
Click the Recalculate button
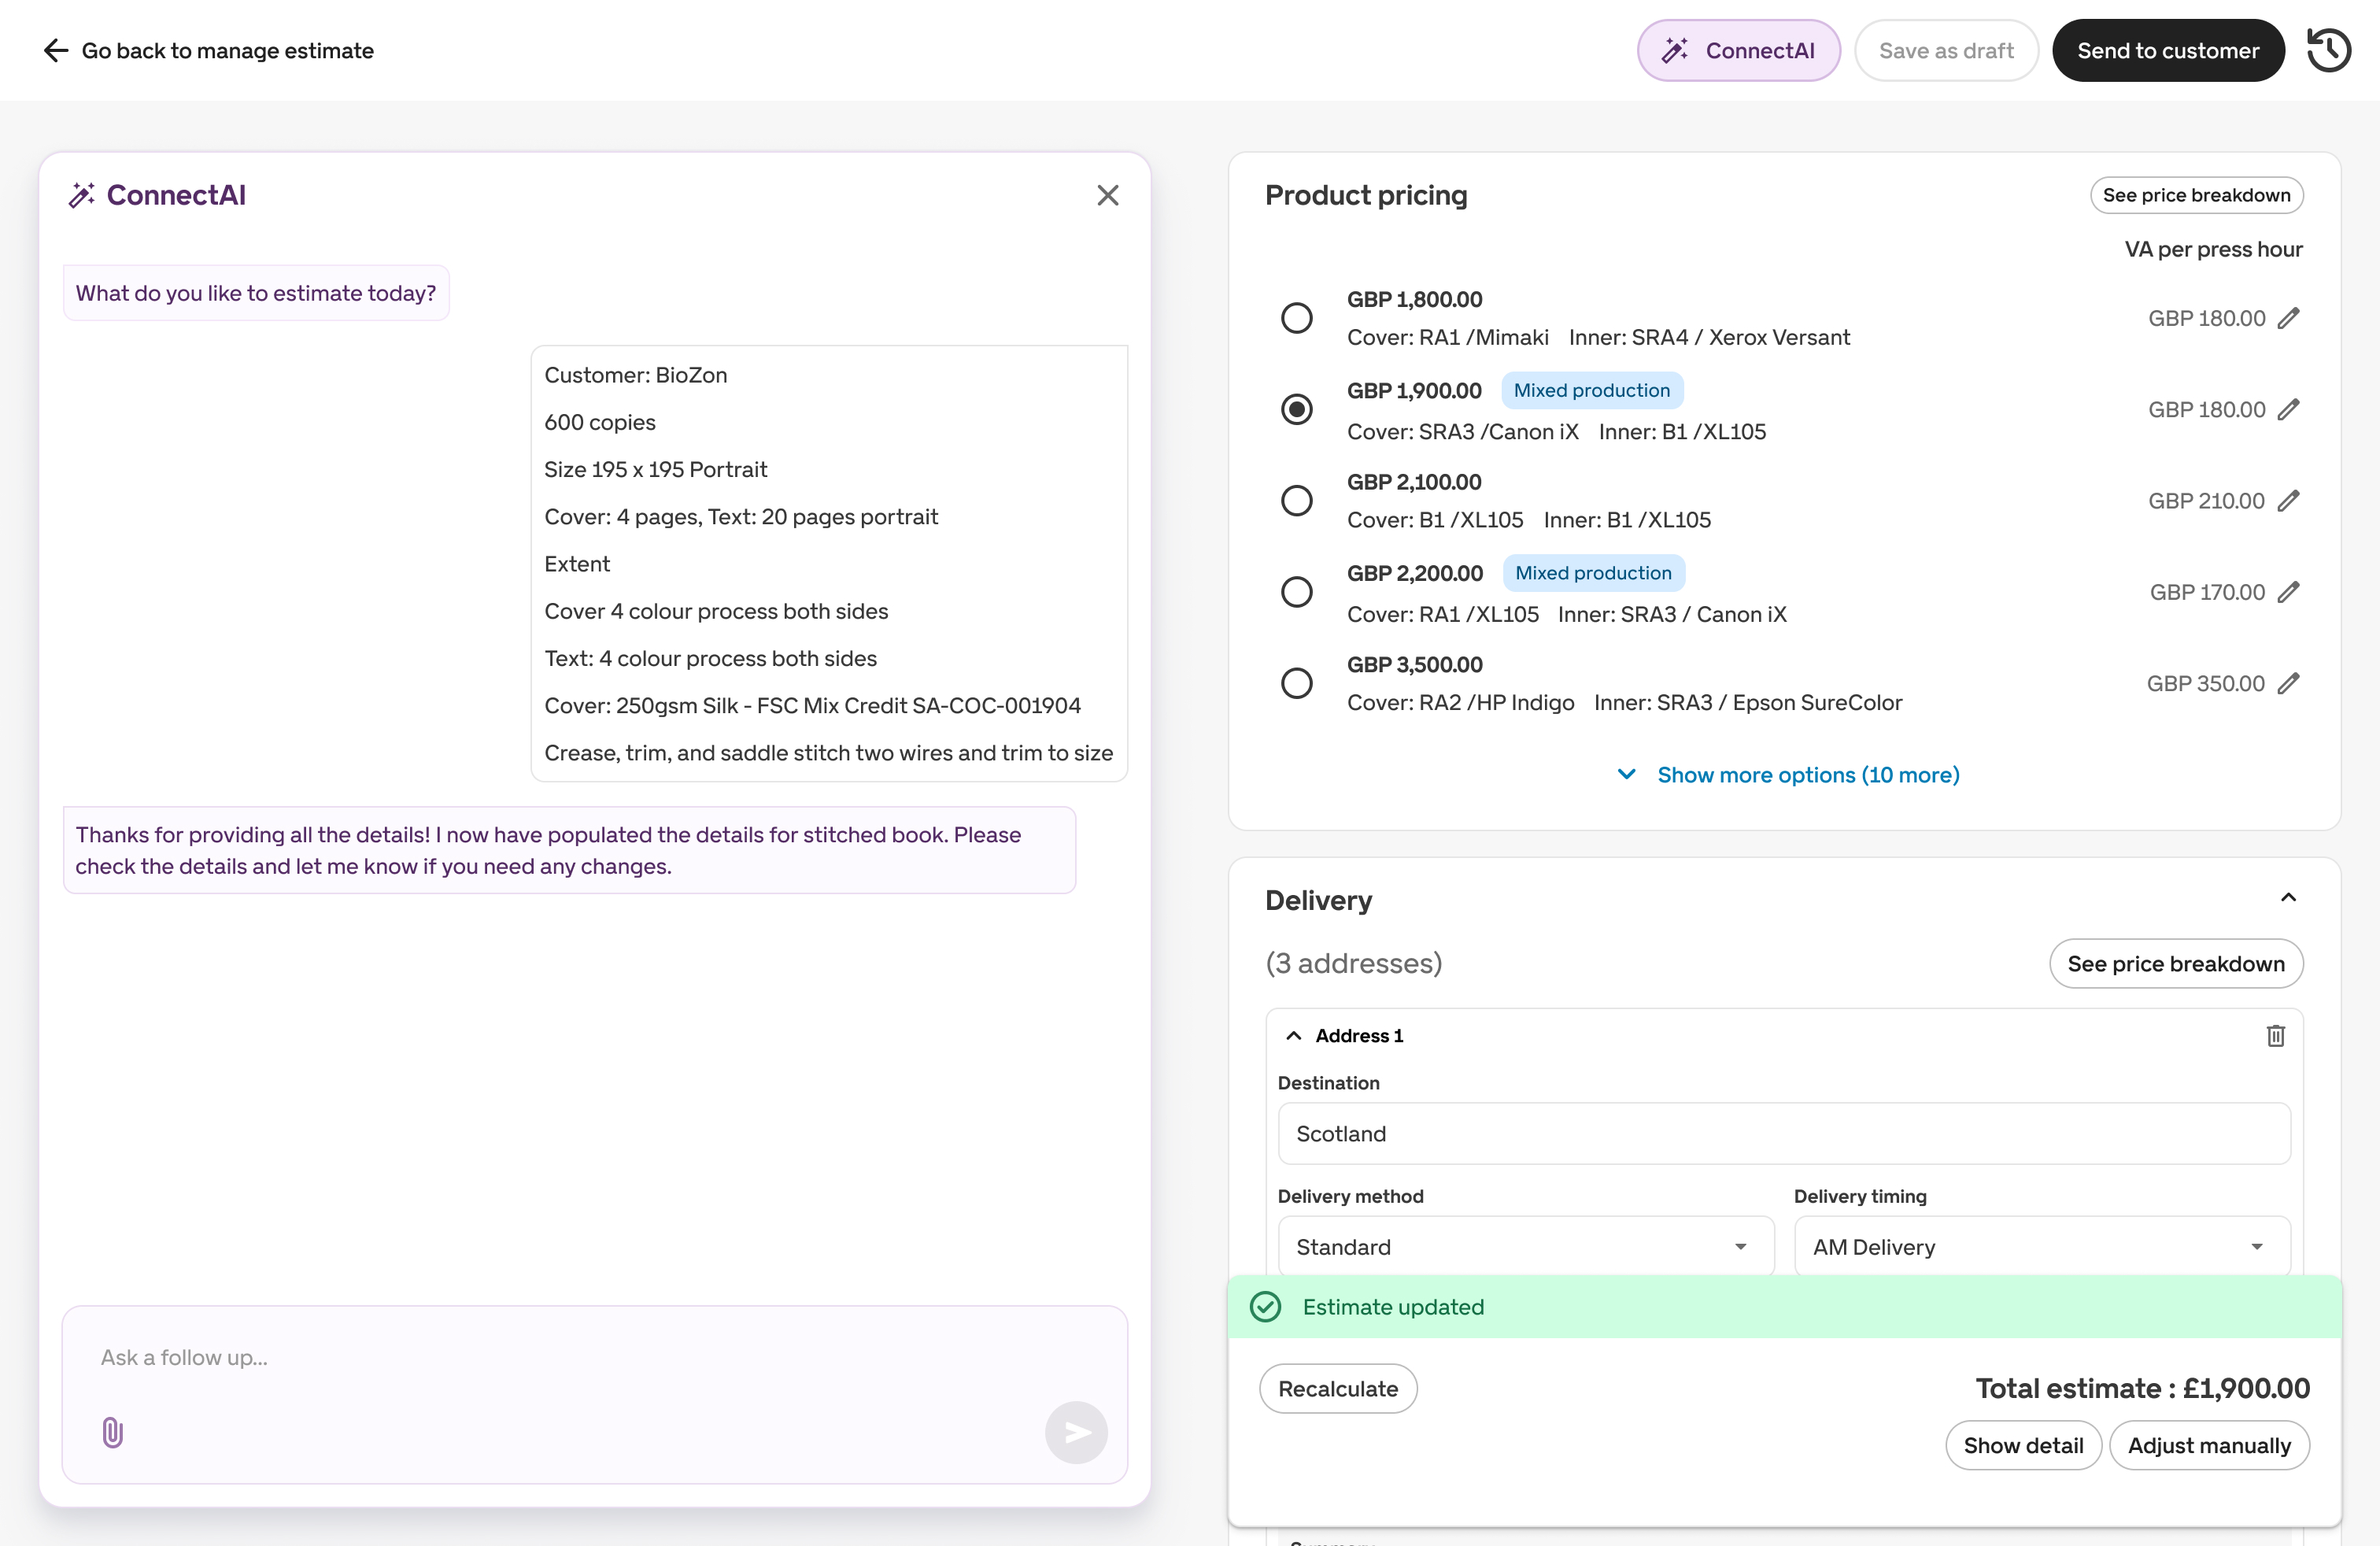(1337, 1388)
